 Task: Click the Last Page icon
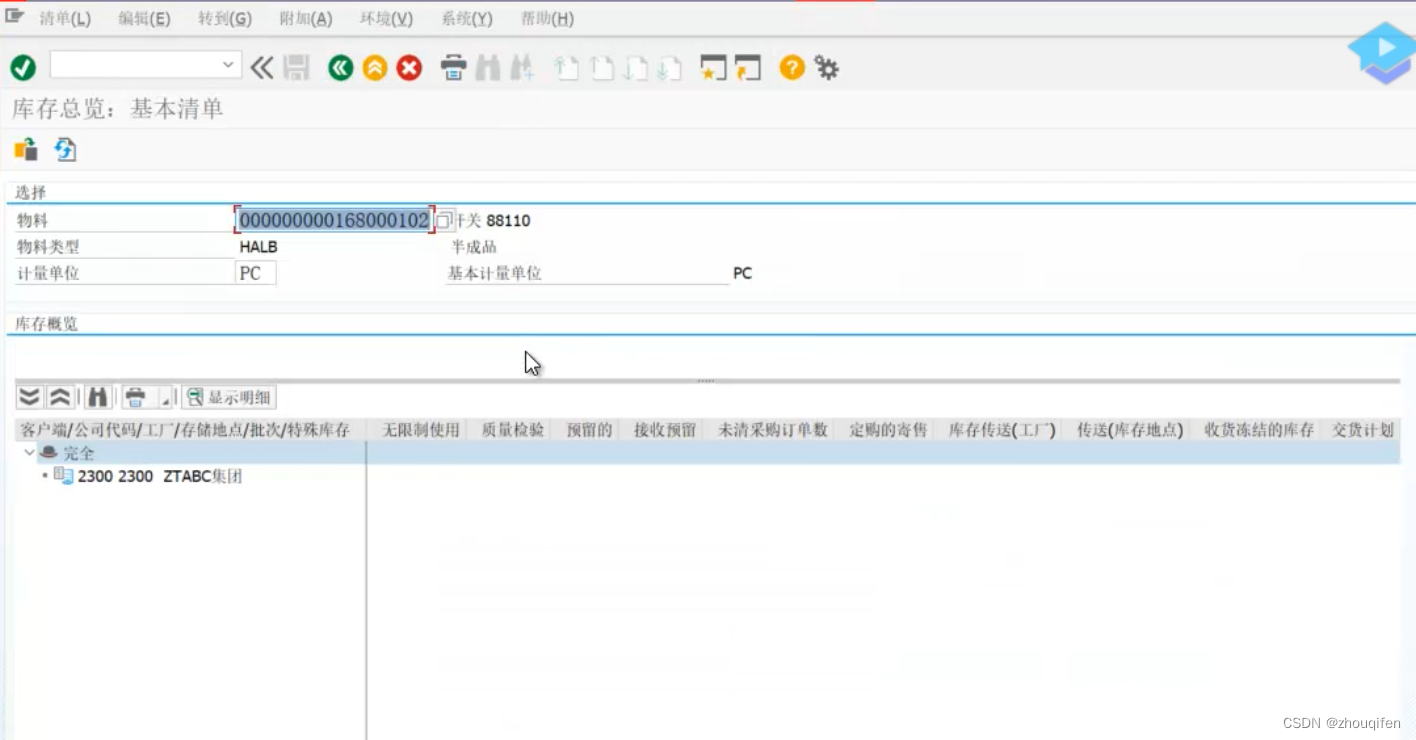[669, 68]
